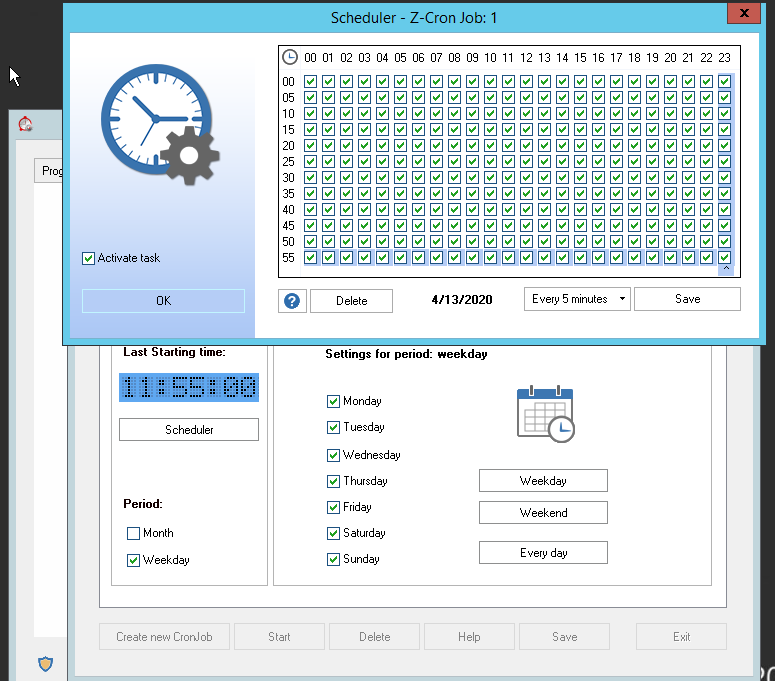Image resolution: width=775 pixels, height=681 pixels.
Task: Click the OK button in Scheduler dialog
Action: [x=163, y=300]
